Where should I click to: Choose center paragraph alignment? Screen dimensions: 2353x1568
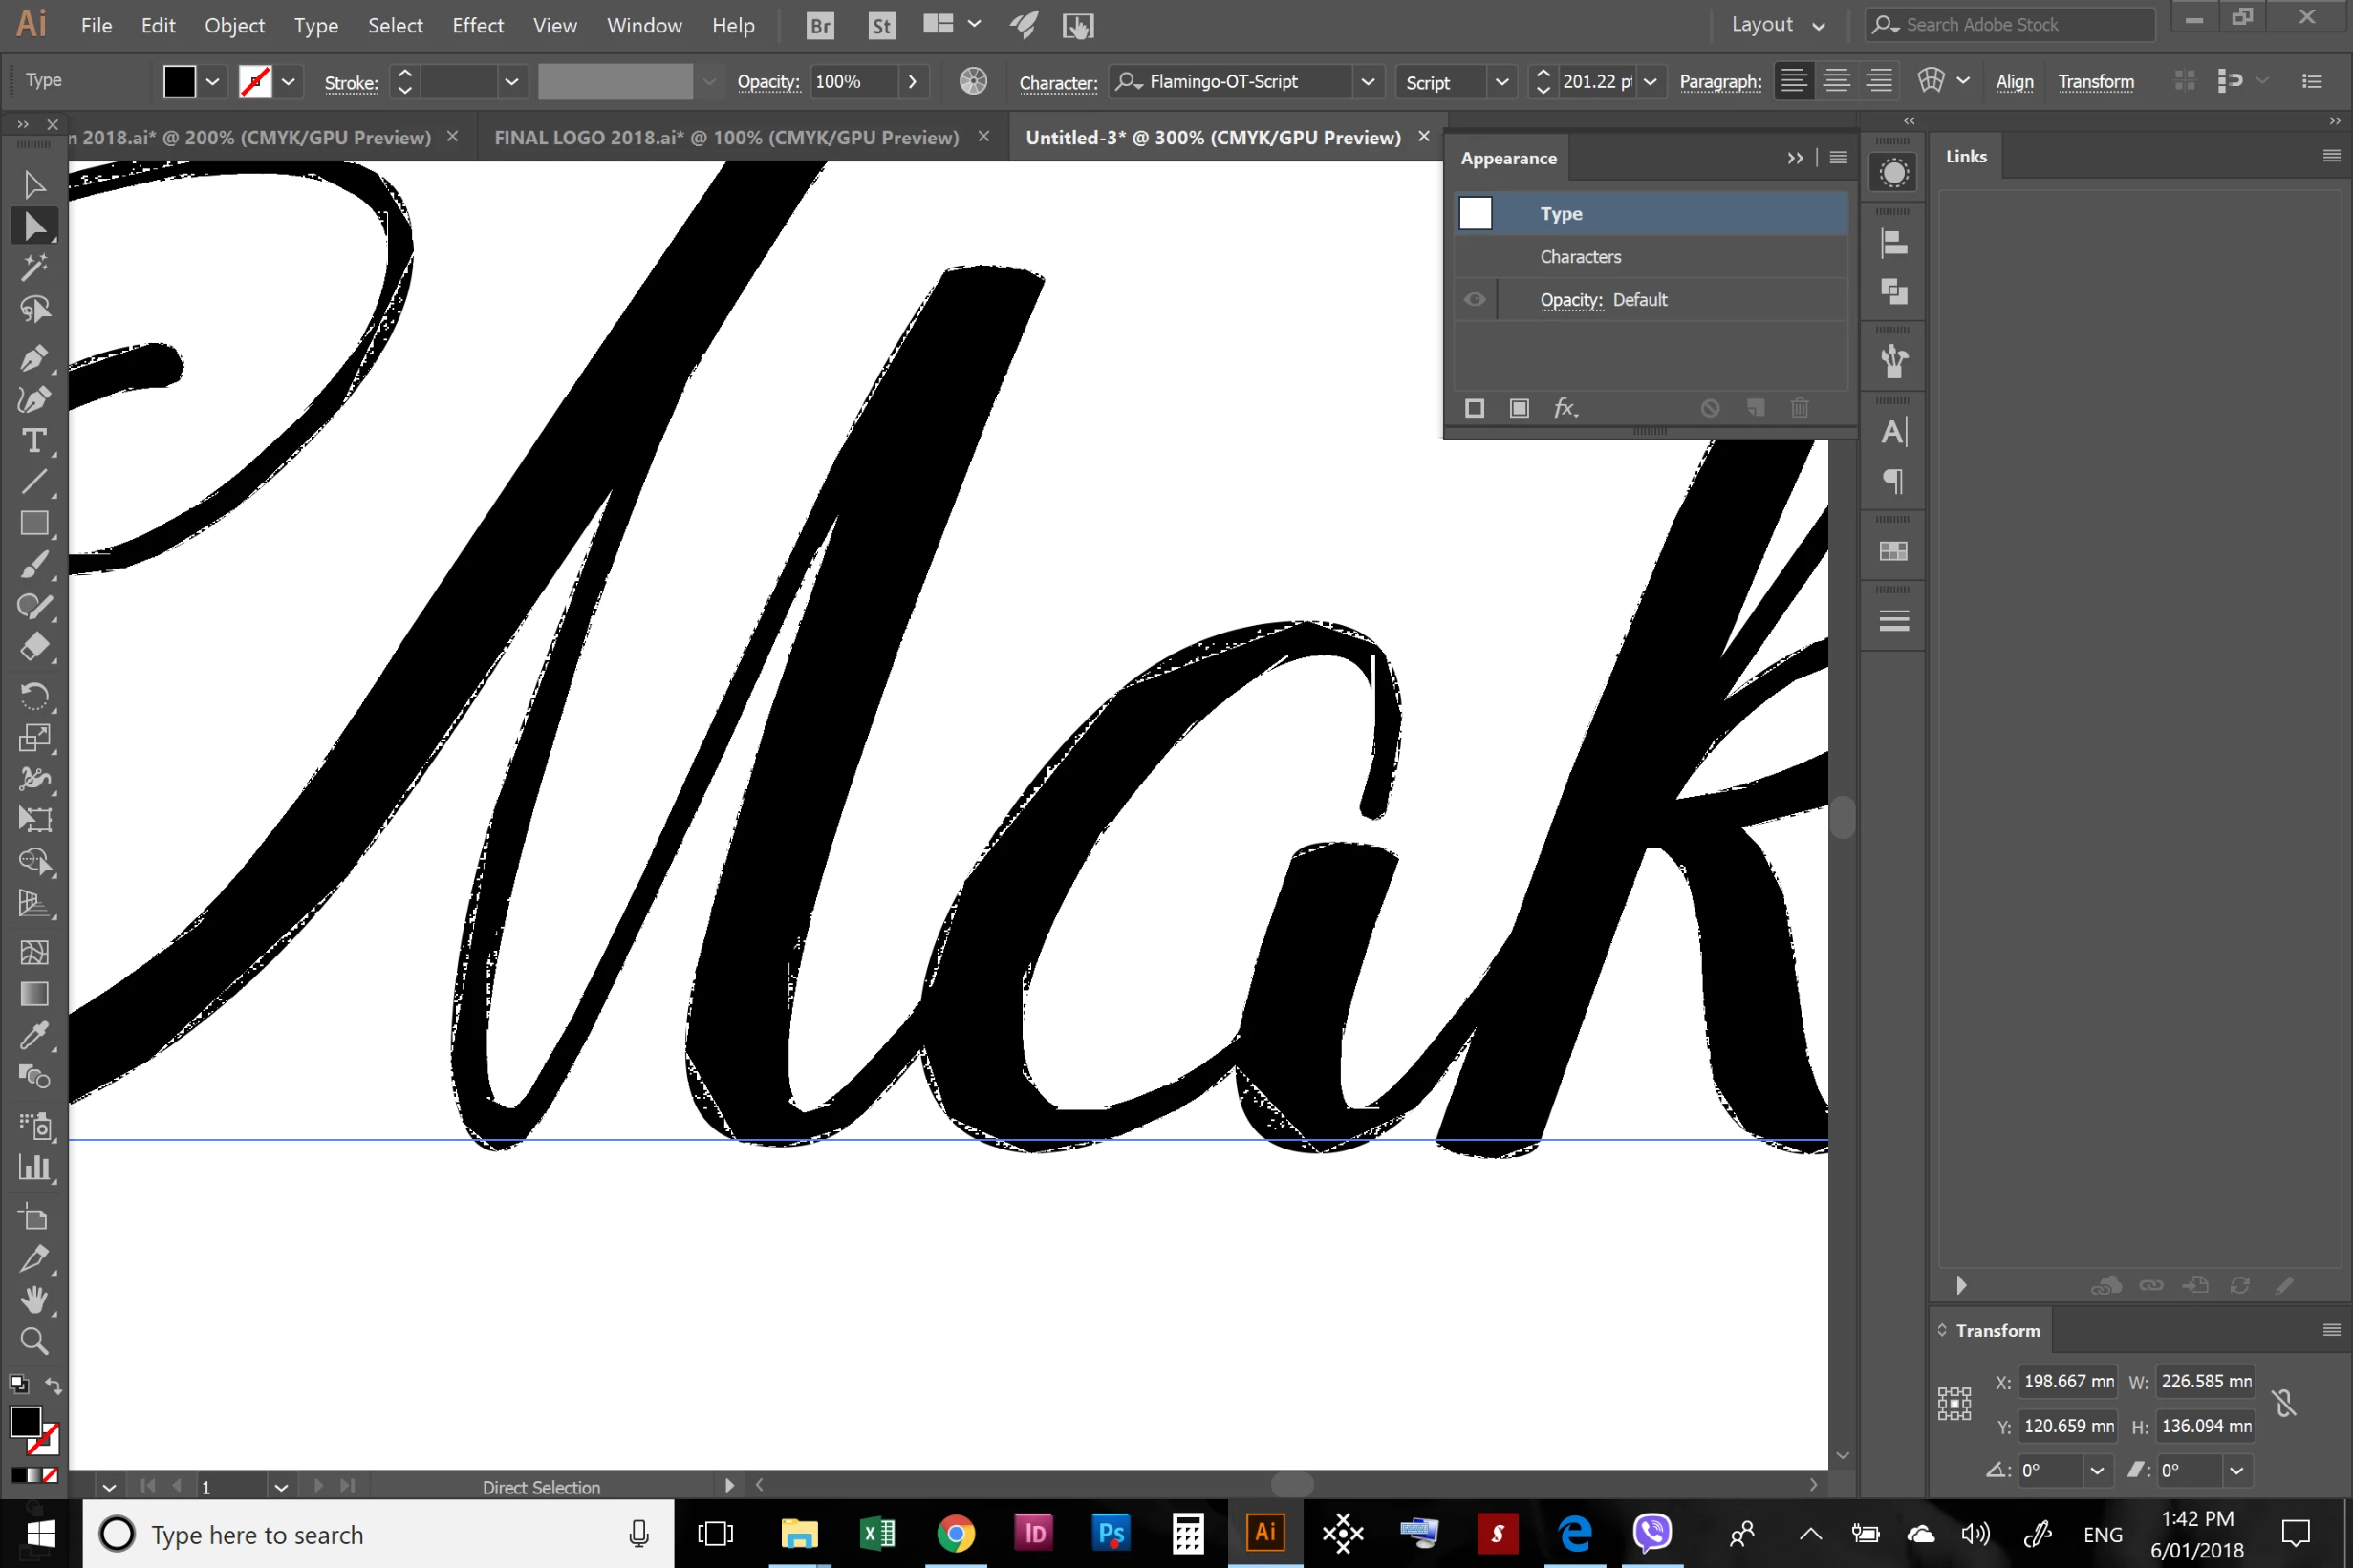(1836, 81)
